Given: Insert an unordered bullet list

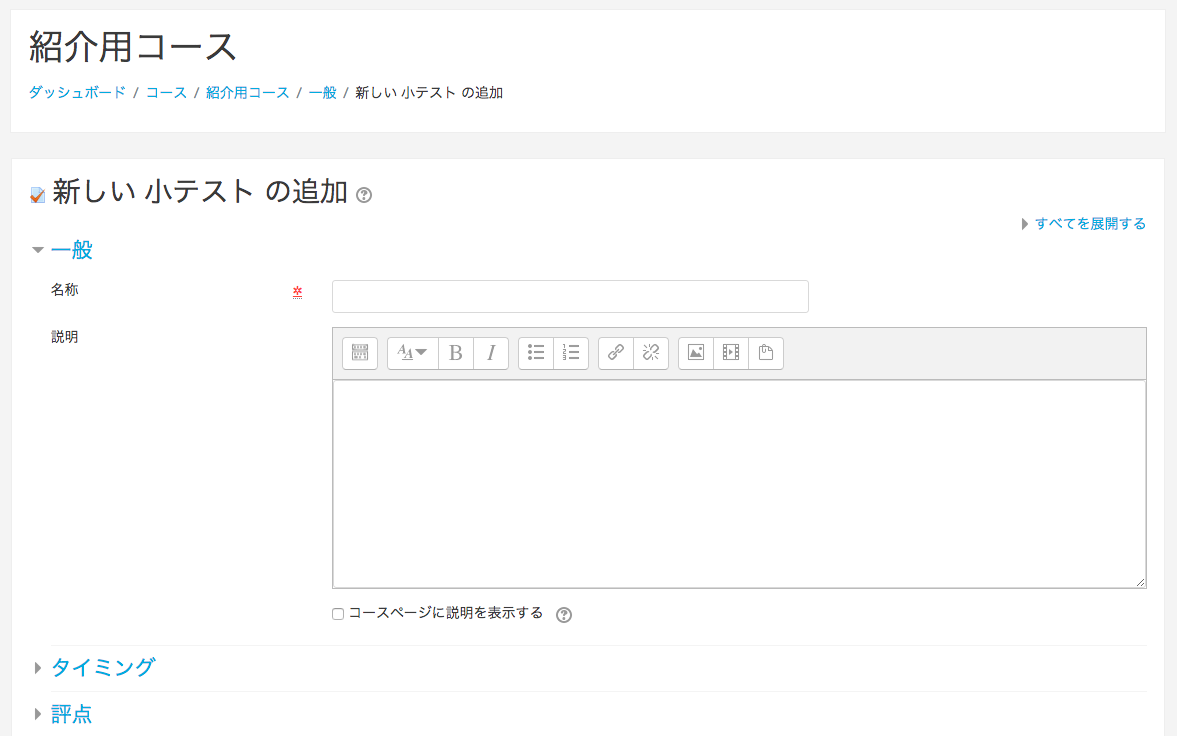Looking at the screenshot, I should (x=536, y=353).
